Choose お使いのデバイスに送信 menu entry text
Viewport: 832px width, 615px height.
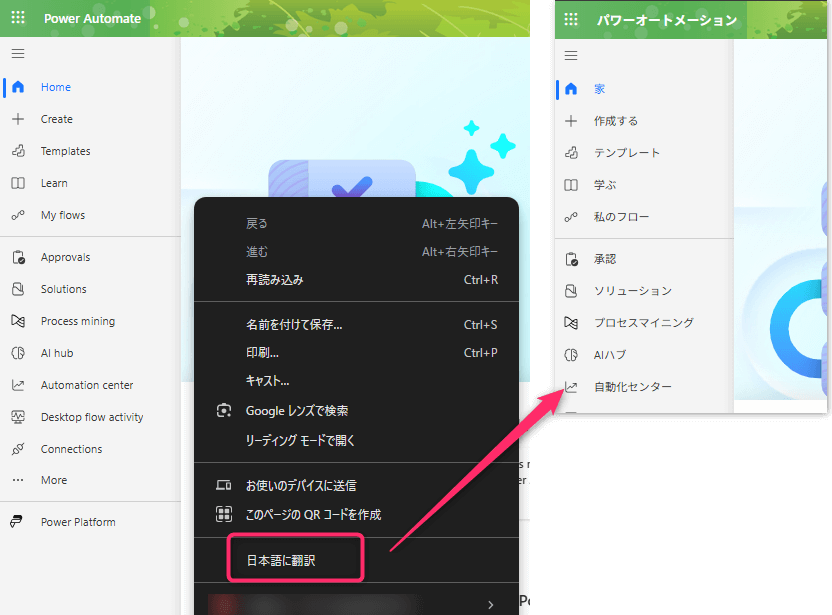click(301, 486)
